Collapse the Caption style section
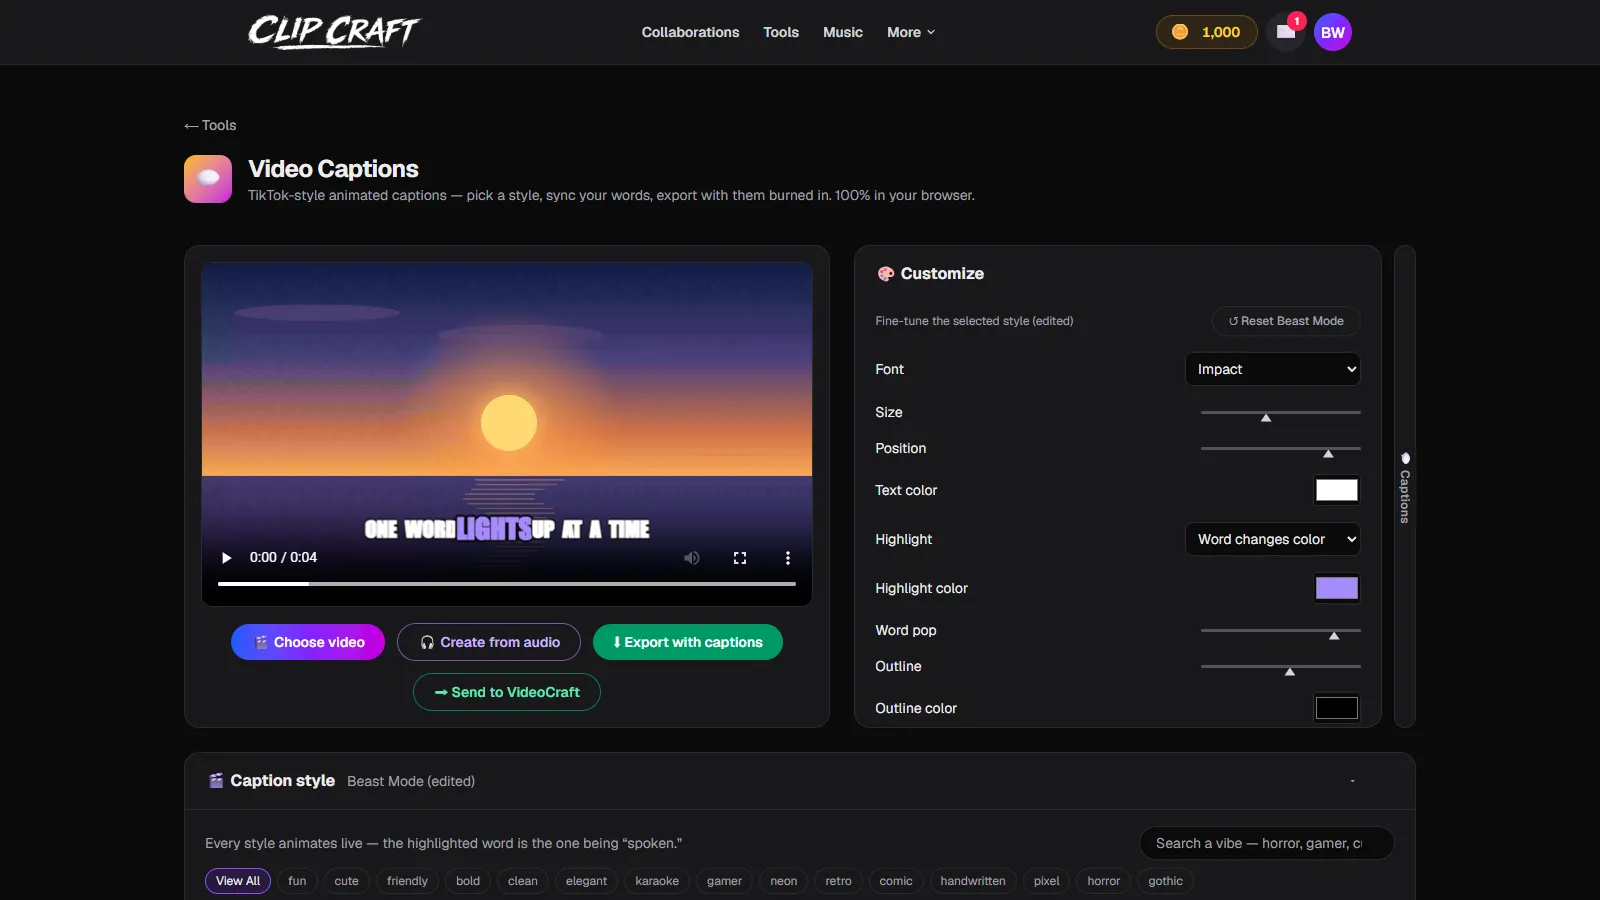 (1353, 781)
